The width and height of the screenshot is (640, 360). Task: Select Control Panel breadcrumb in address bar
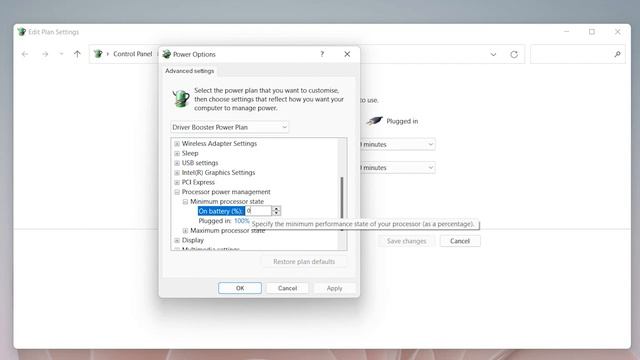tap(133, 54)
